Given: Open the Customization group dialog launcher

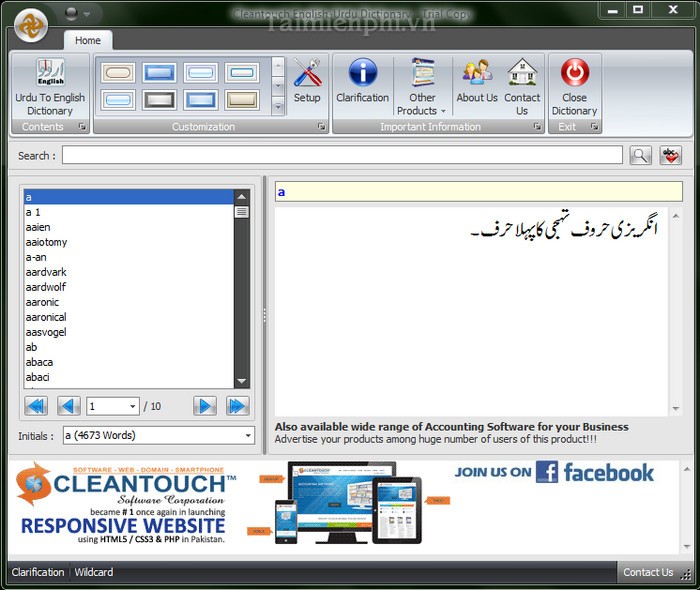Looking at the screenshot, I should click(321, 126).
